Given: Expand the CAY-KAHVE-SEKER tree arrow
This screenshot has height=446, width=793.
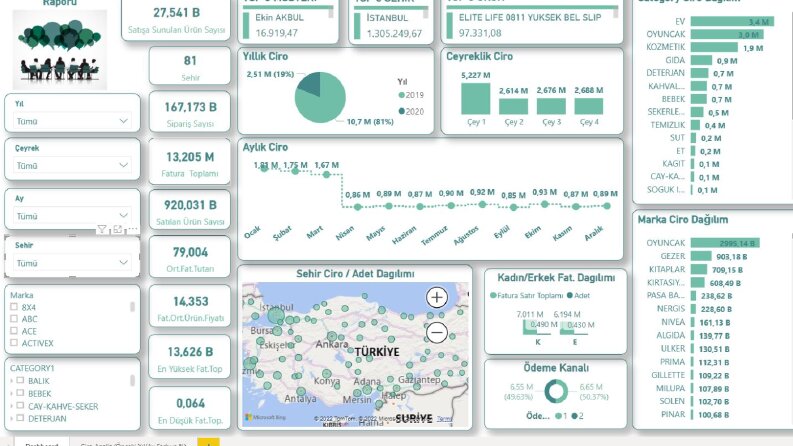Looking at the screenshot, I should coord(12,406).
